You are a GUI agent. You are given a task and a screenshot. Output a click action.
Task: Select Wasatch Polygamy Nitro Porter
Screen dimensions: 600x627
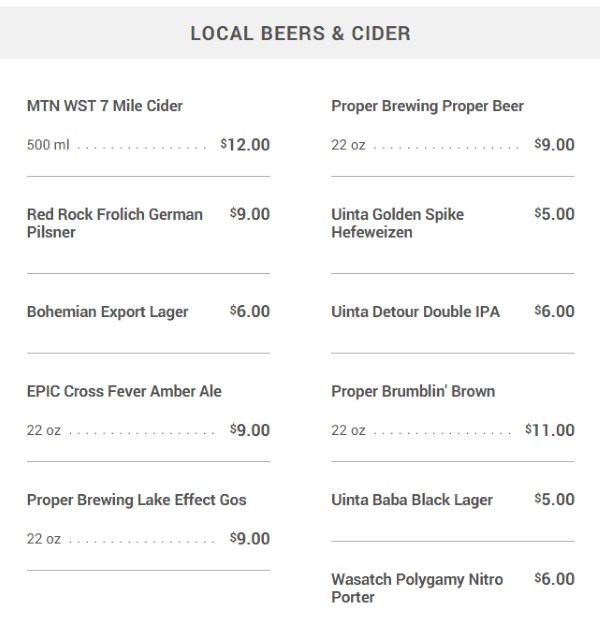[417, 588]
